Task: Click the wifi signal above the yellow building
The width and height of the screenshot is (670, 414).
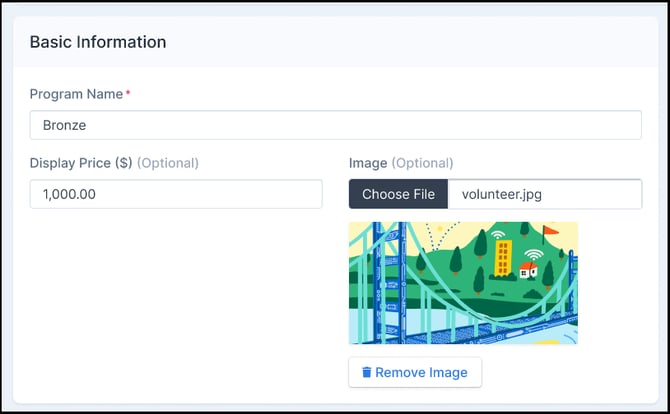Action: (x=497, y=234)
